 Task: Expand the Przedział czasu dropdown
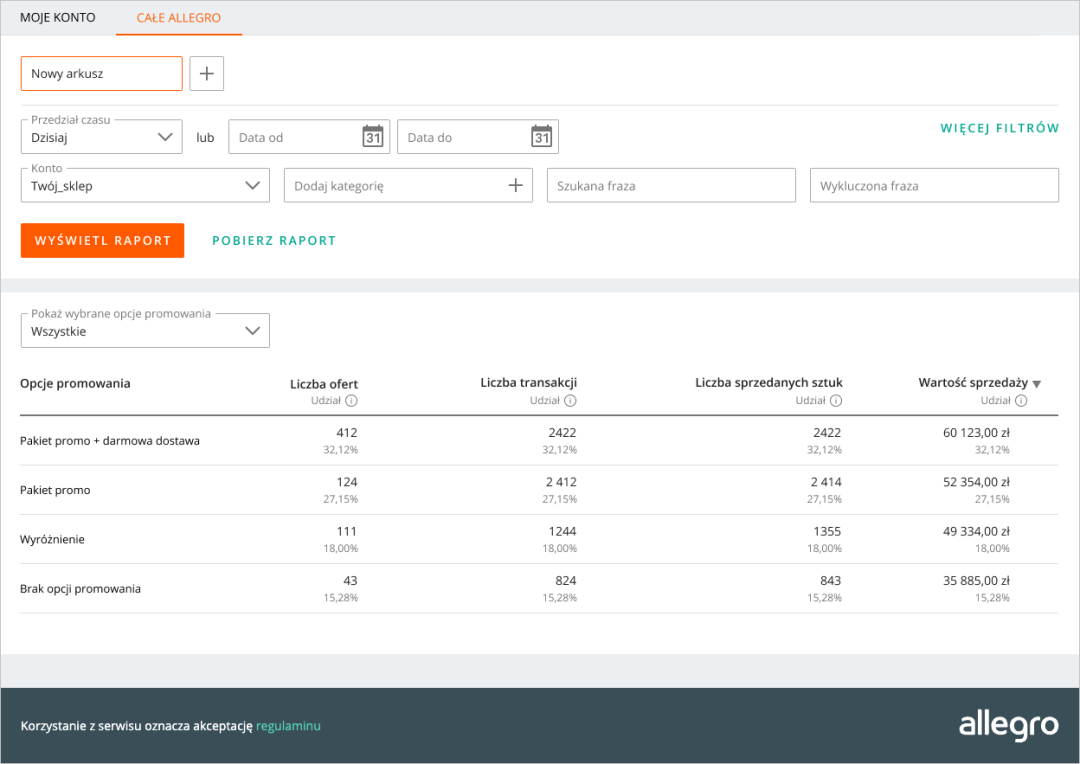coord(102,137)
